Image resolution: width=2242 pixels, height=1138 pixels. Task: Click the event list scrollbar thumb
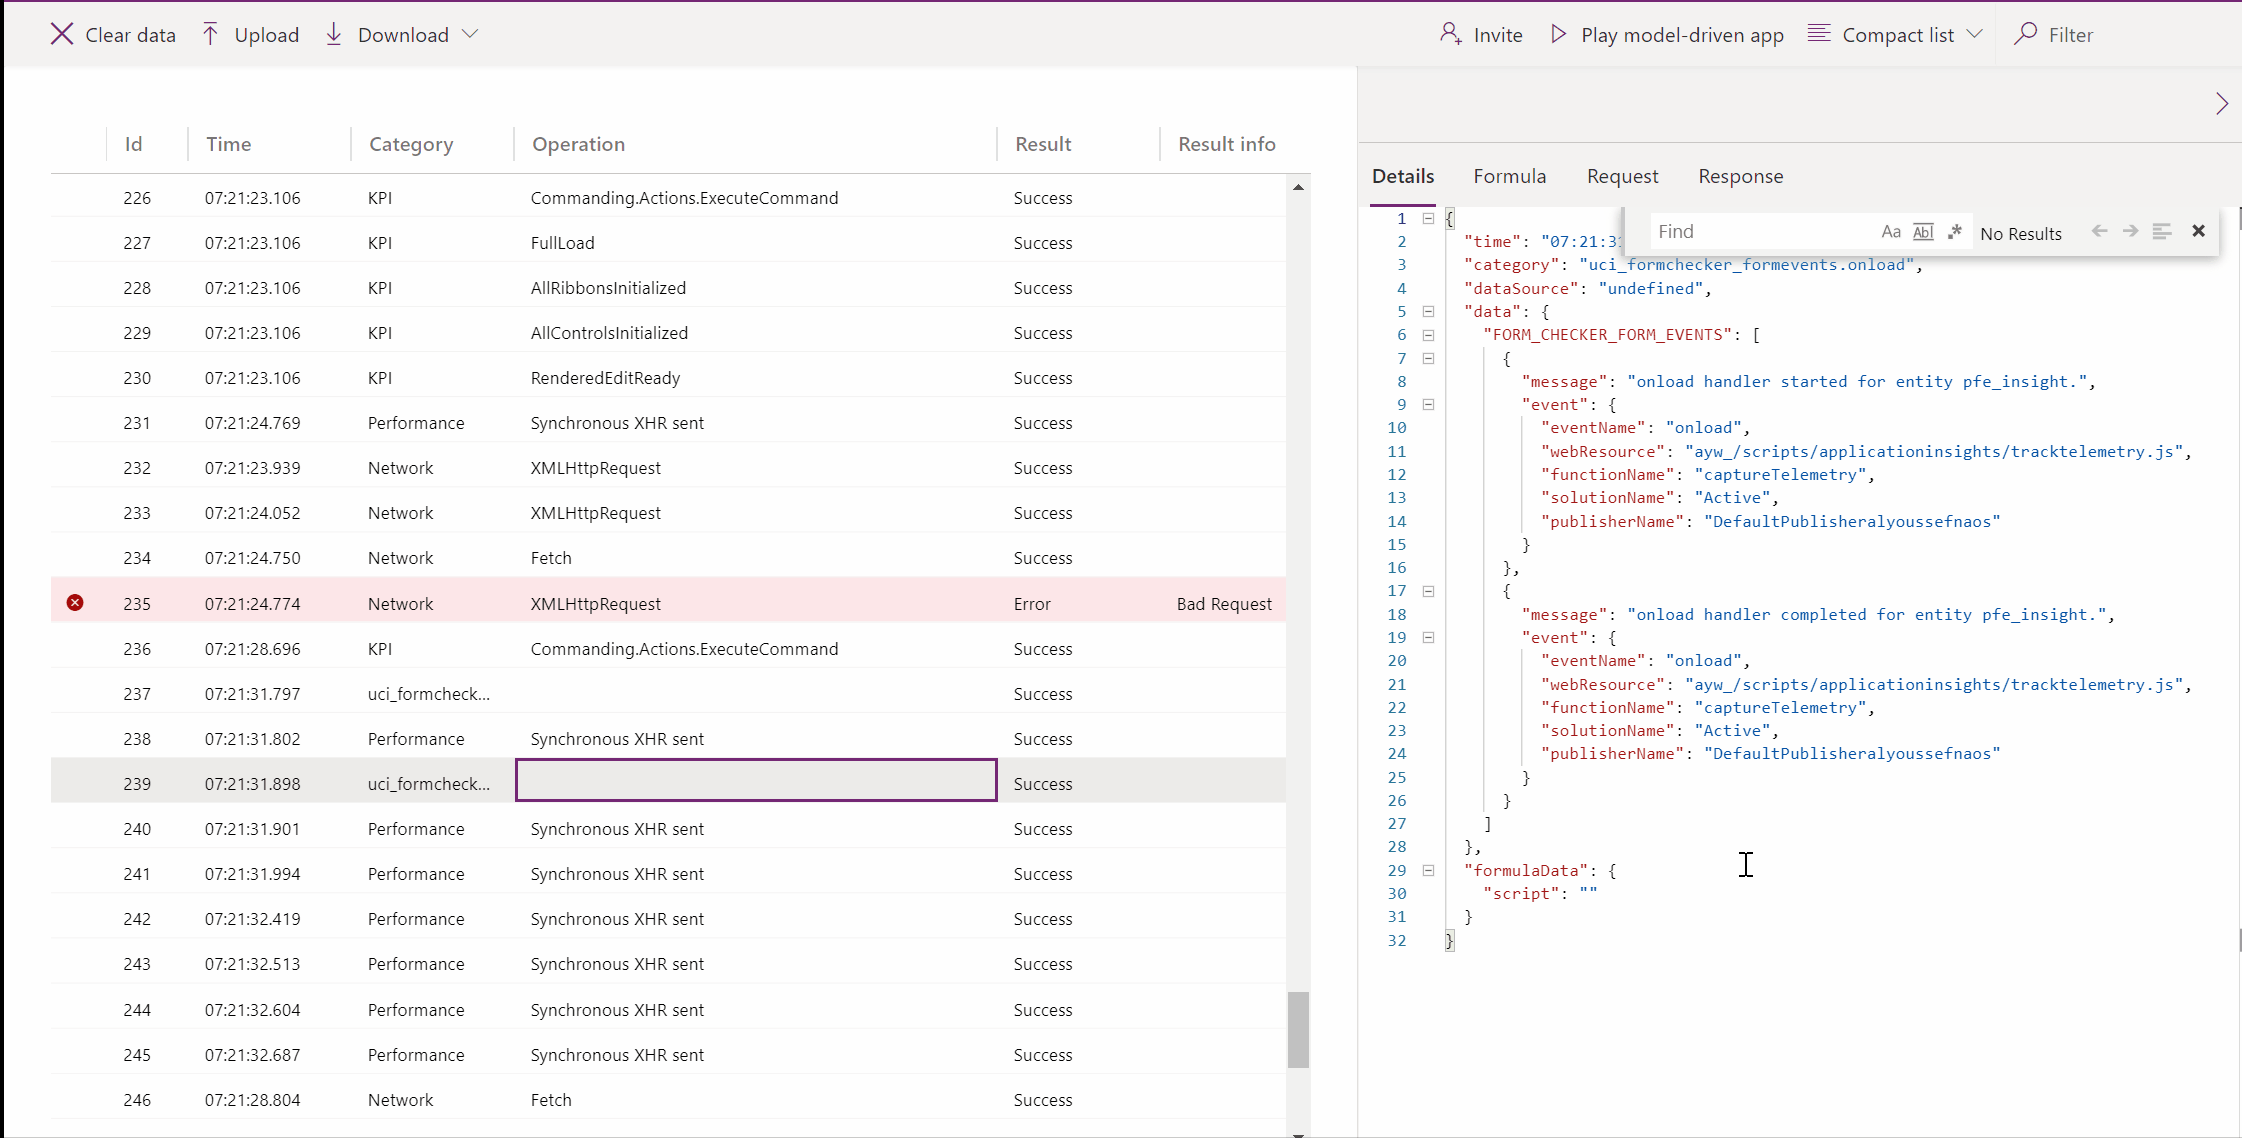[1298, 1029]
